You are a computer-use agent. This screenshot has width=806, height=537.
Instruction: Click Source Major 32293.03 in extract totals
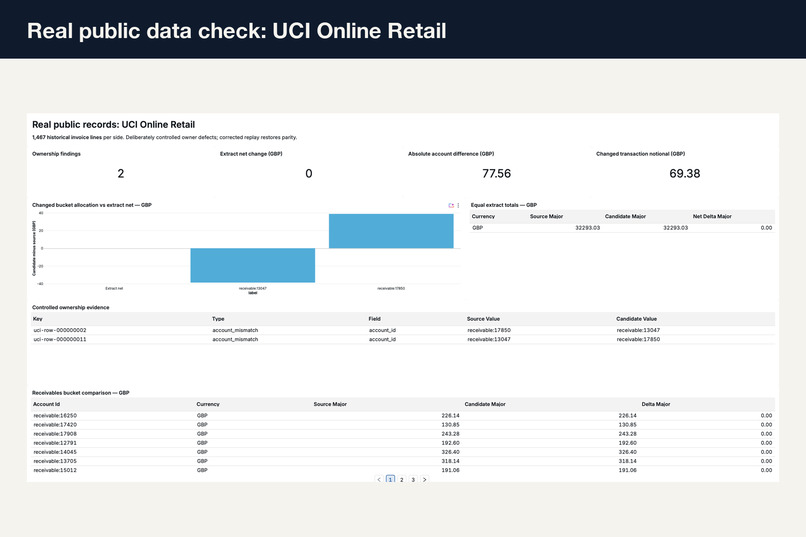(x=588, y=228)
